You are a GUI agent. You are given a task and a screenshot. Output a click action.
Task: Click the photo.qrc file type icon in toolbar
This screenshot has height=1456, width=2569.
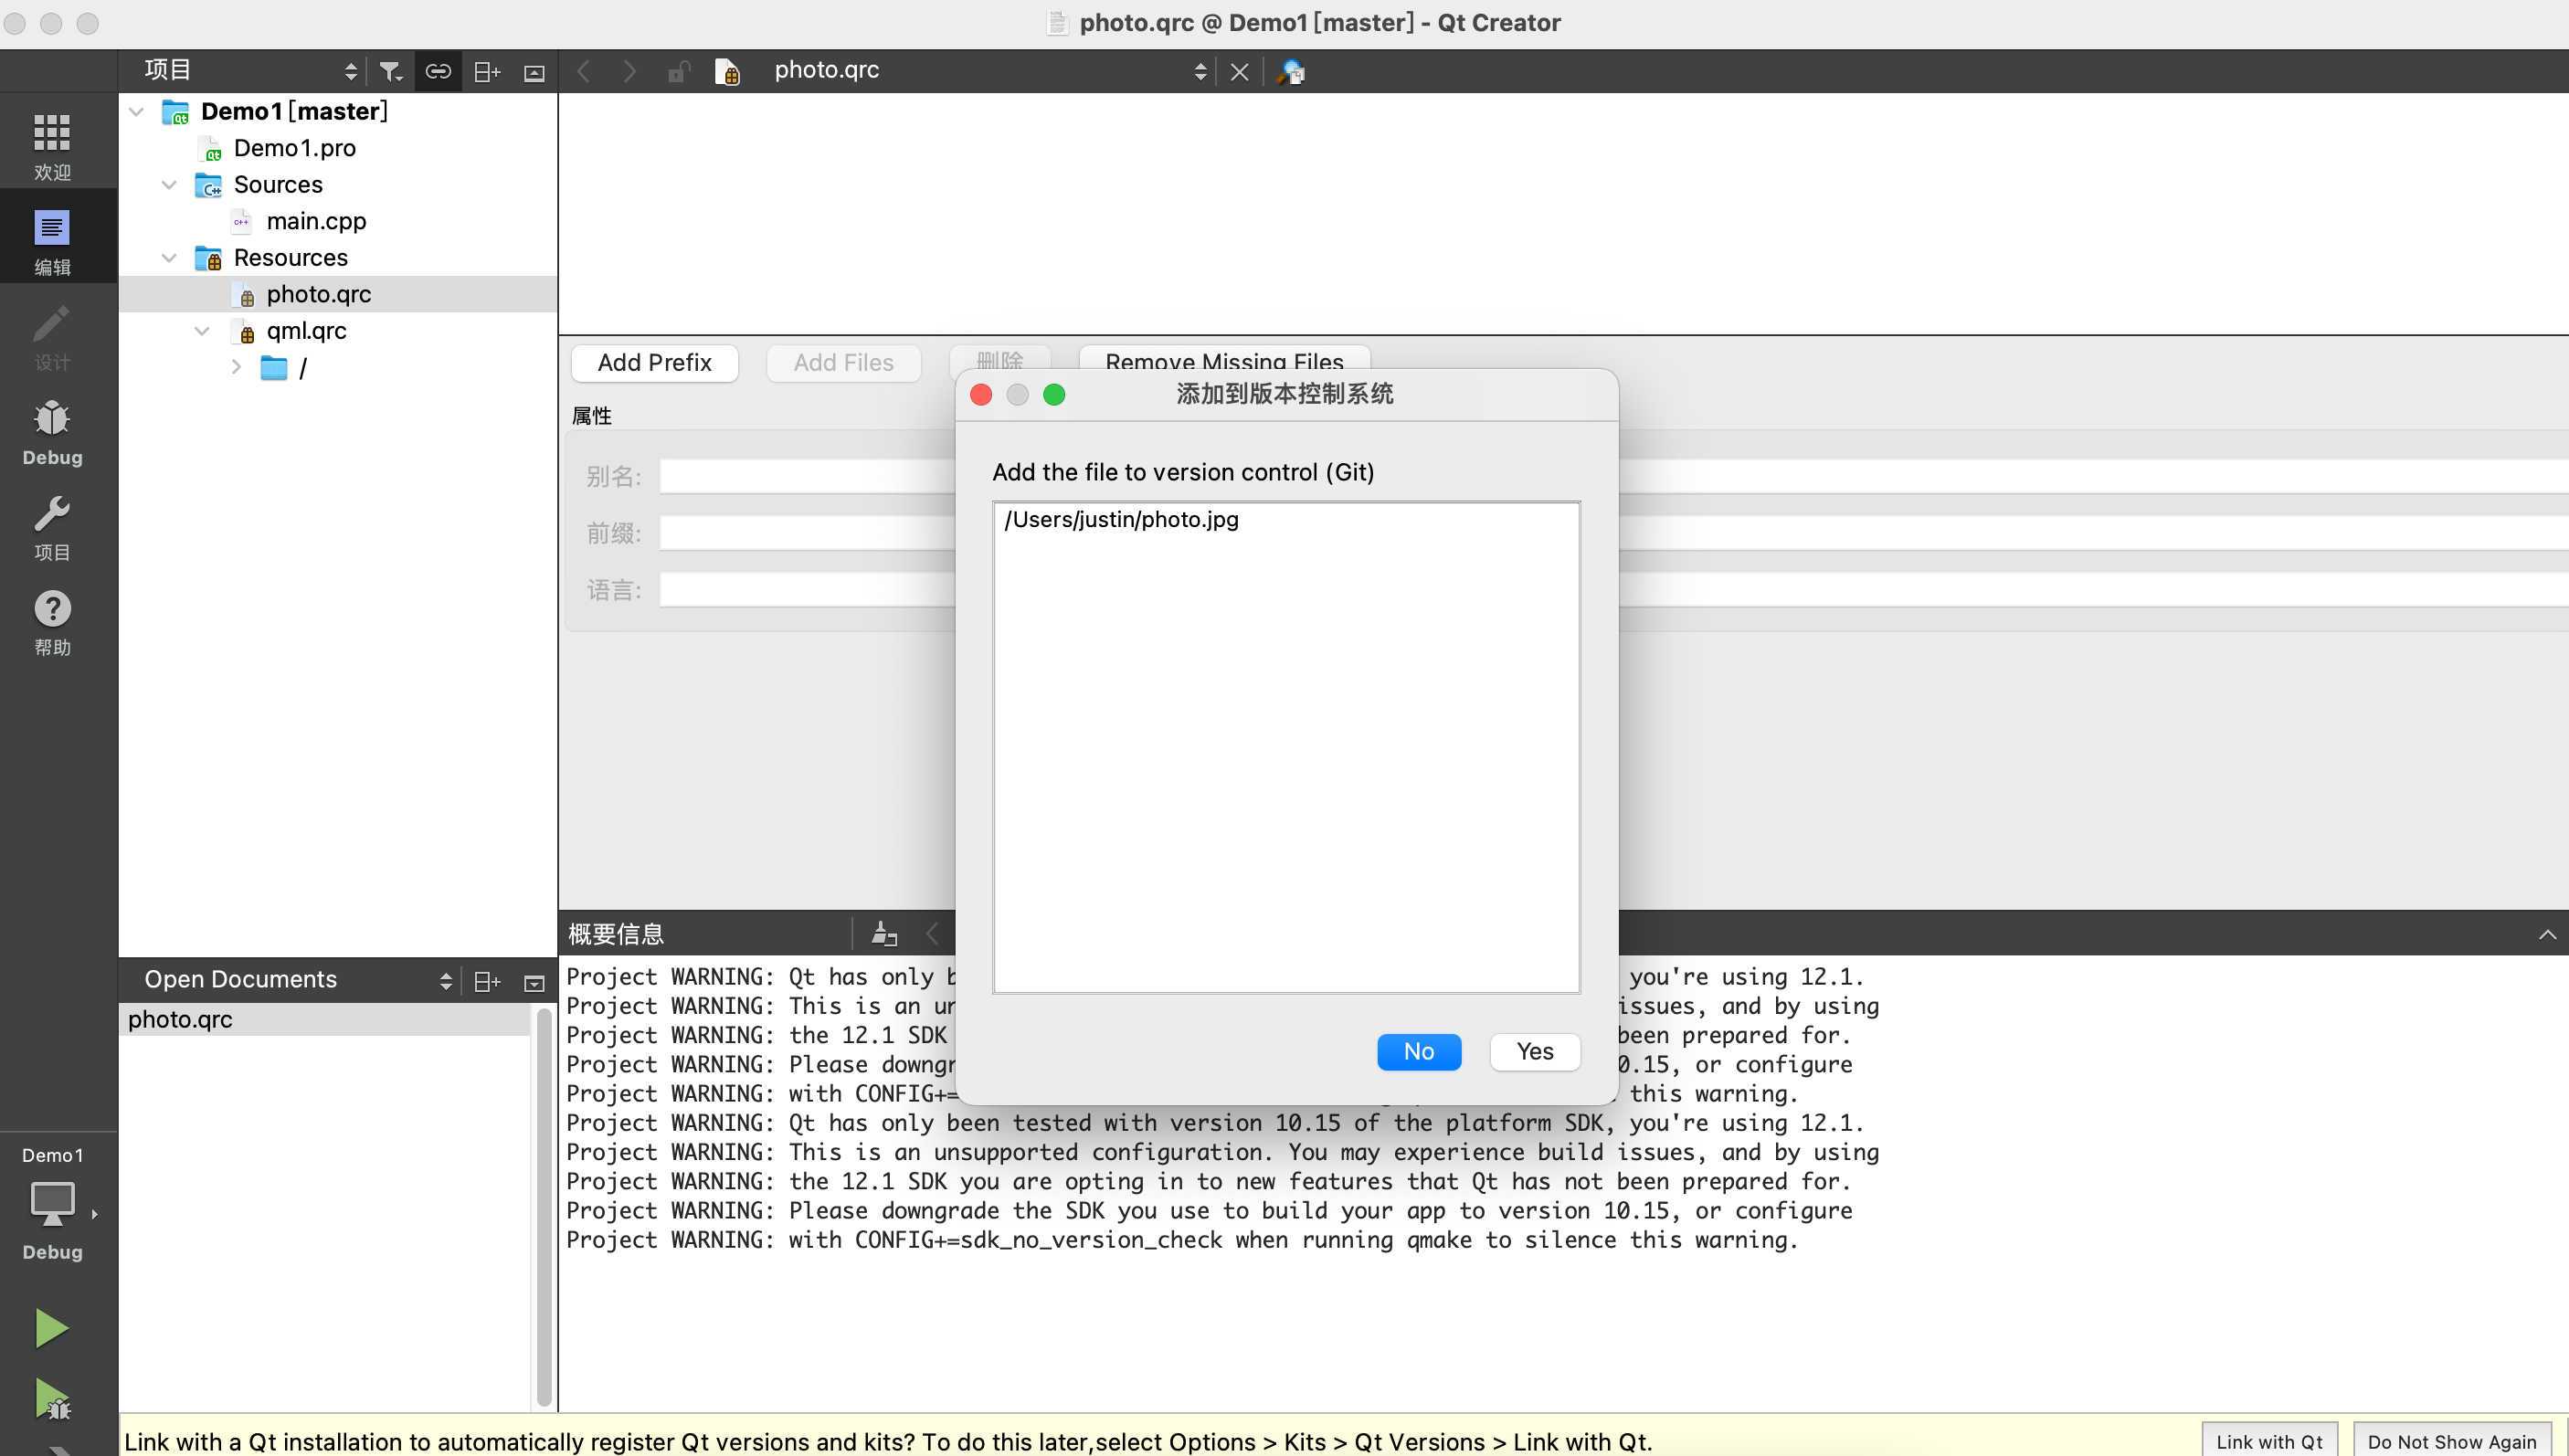pos(727,71)
